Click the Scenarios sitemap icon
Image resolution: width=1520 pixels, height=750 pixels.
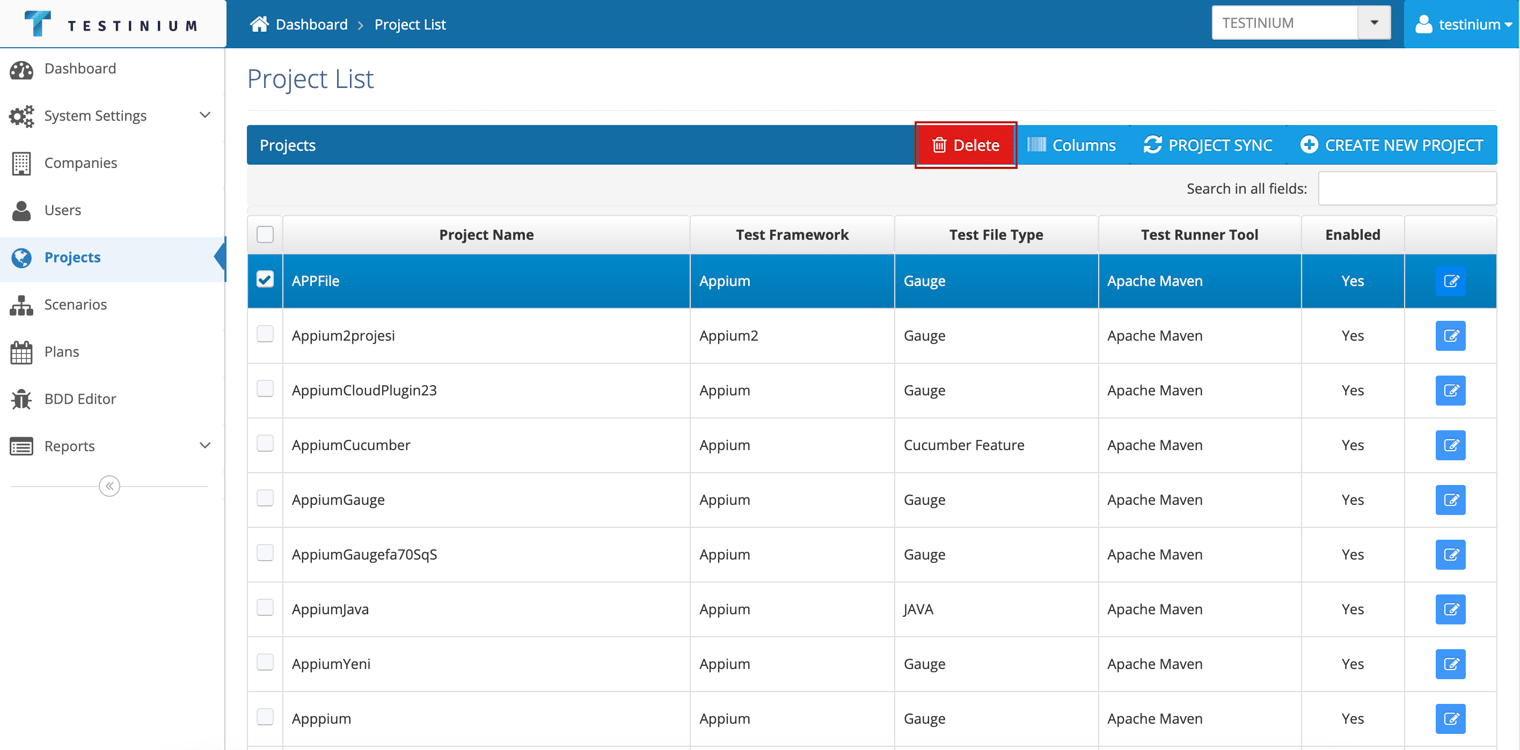(21, 305)
